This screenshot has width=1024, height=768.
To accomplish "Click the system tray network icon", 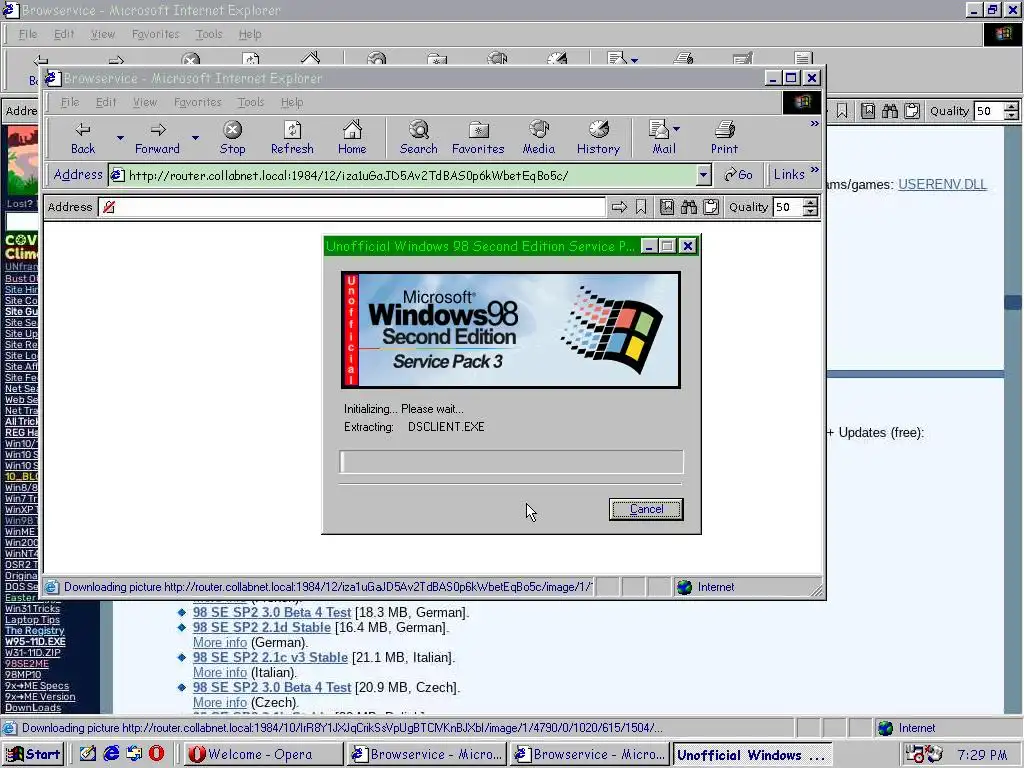I will pos(914,754).
